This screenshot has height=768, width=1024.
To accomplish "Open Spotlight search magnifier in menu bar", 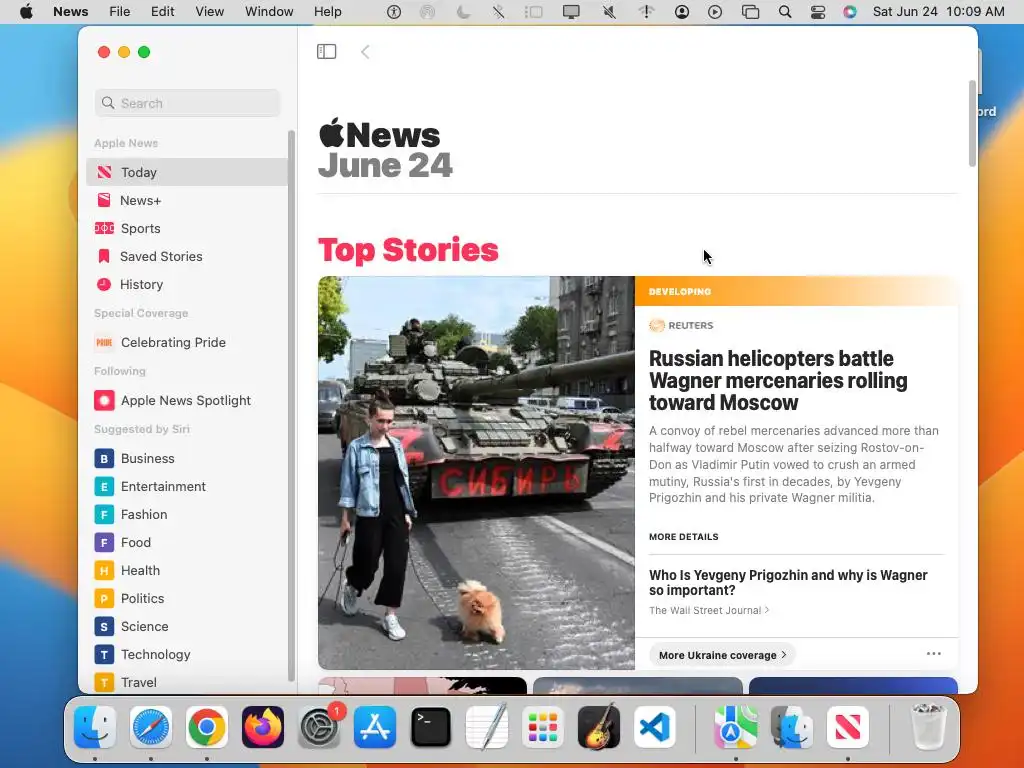I will (x=785, y=12).
